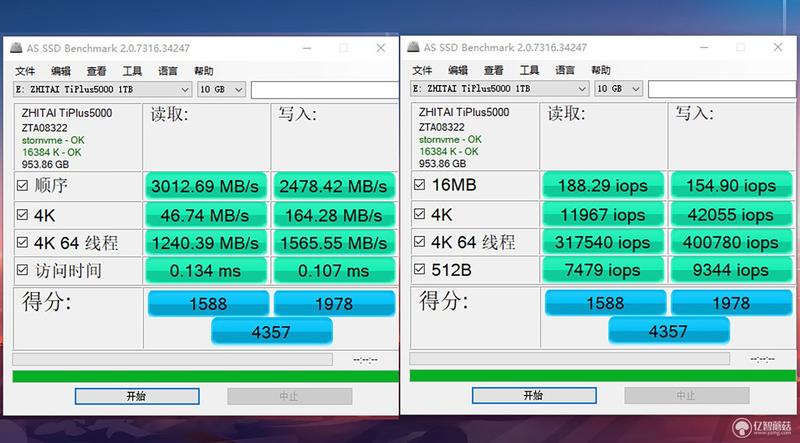800x443 pixels.
Task: Open 编辑 menu in right benchmark window
Action: click(458, 70)
